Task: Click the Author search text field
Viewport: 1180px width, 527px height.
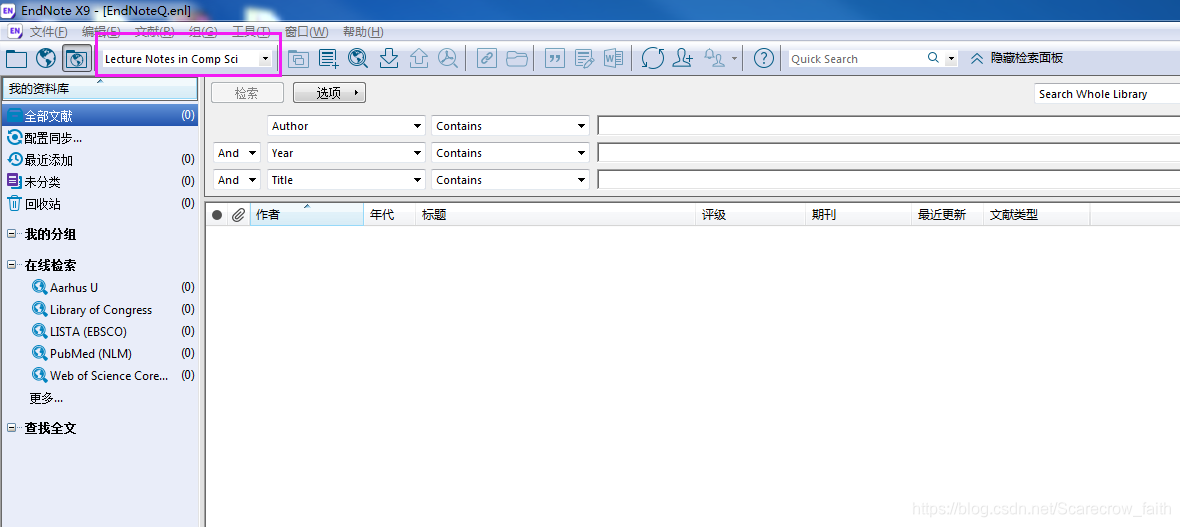Action: (x=888, y=126)
